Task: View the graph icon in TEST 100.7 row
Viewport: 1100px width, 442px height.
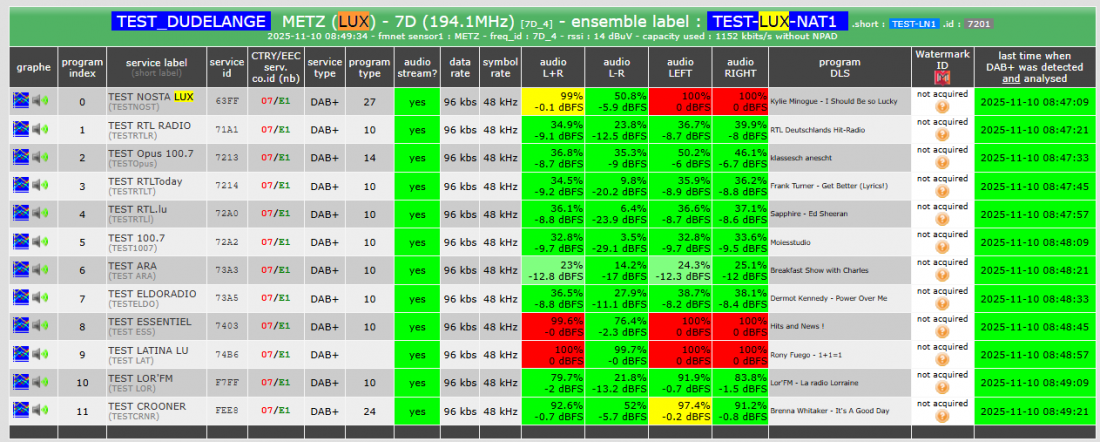Action: (21, 241)
